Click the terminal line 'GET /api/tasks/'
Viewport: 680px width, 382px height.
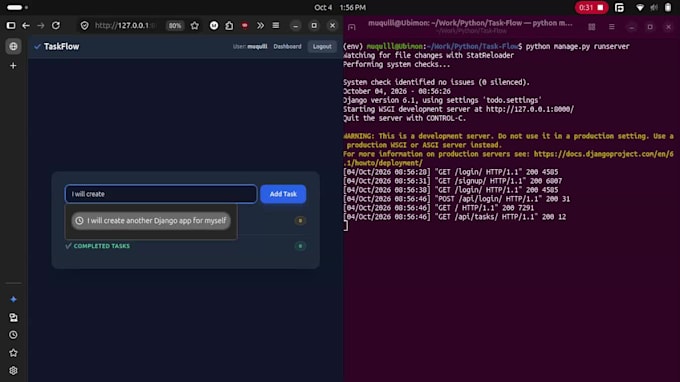click(x=454, y=217)
